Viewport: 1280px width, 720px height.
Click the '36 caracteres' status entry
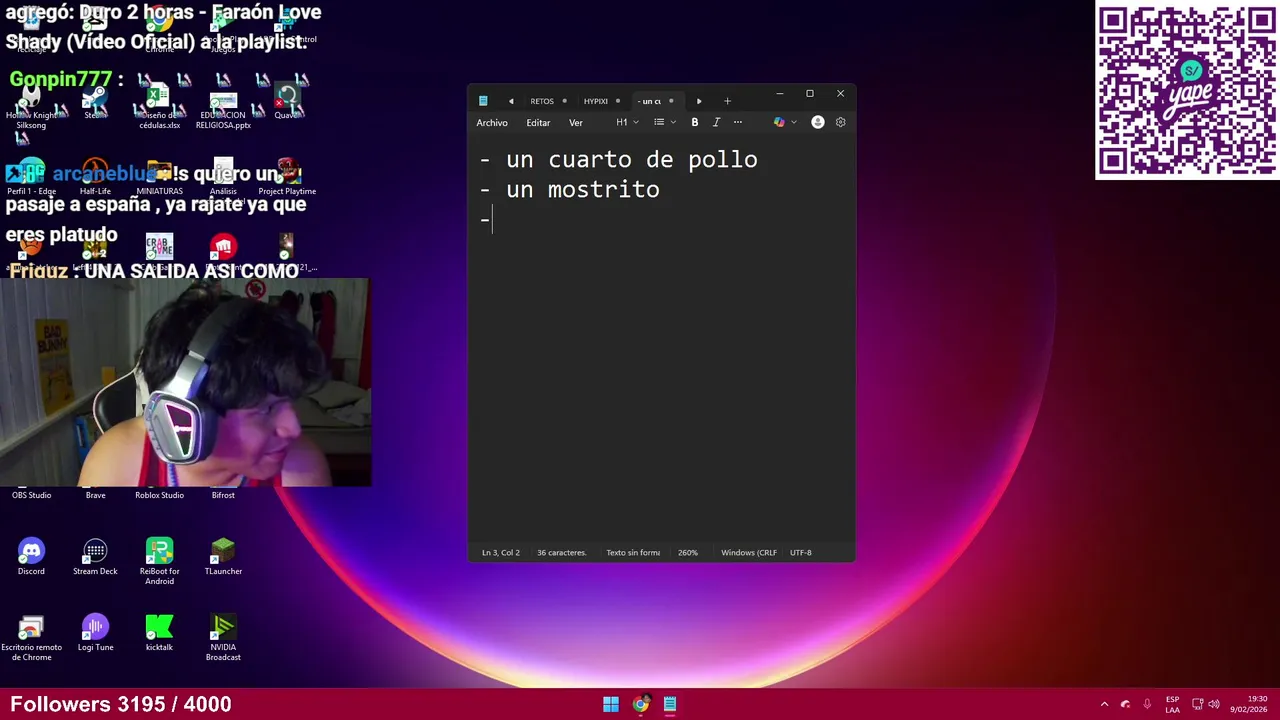click(x=562, y=552)
